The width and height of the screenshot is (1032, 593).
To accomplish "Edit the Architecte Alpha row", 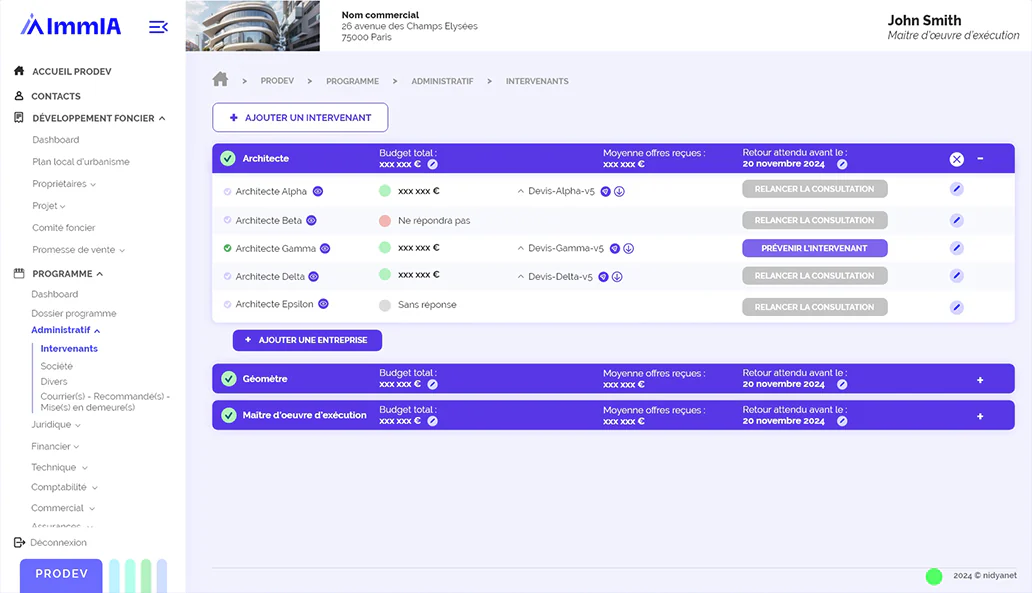I will click(x=956, y=189).
